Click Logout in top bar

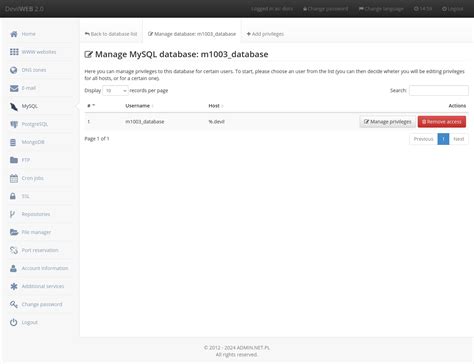[x=452, y=9]
